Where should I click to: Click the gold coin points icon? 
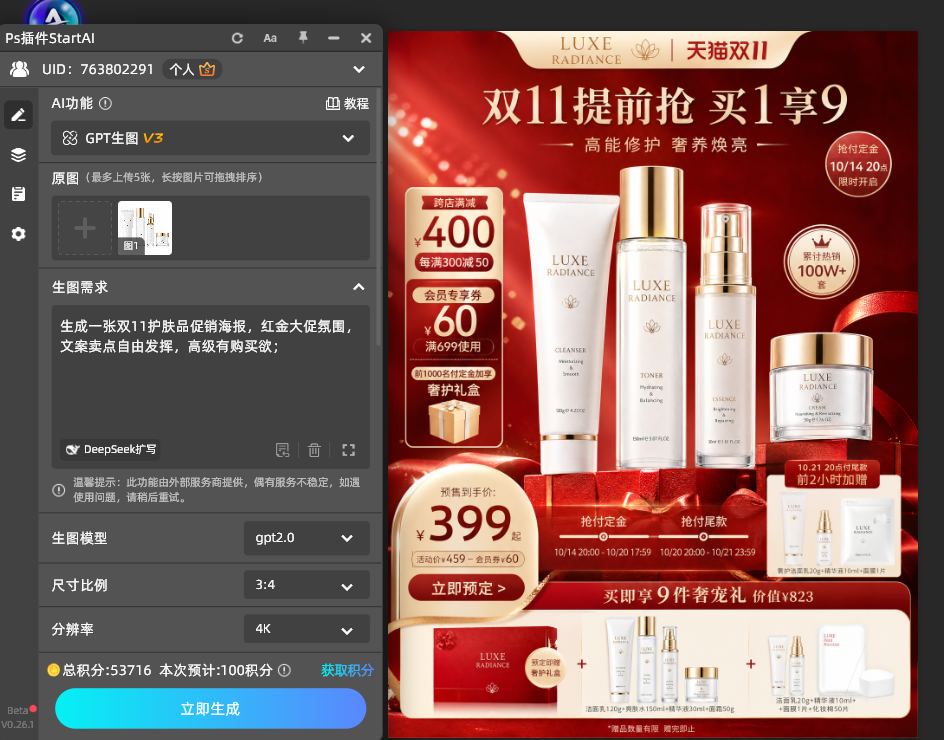54,670
